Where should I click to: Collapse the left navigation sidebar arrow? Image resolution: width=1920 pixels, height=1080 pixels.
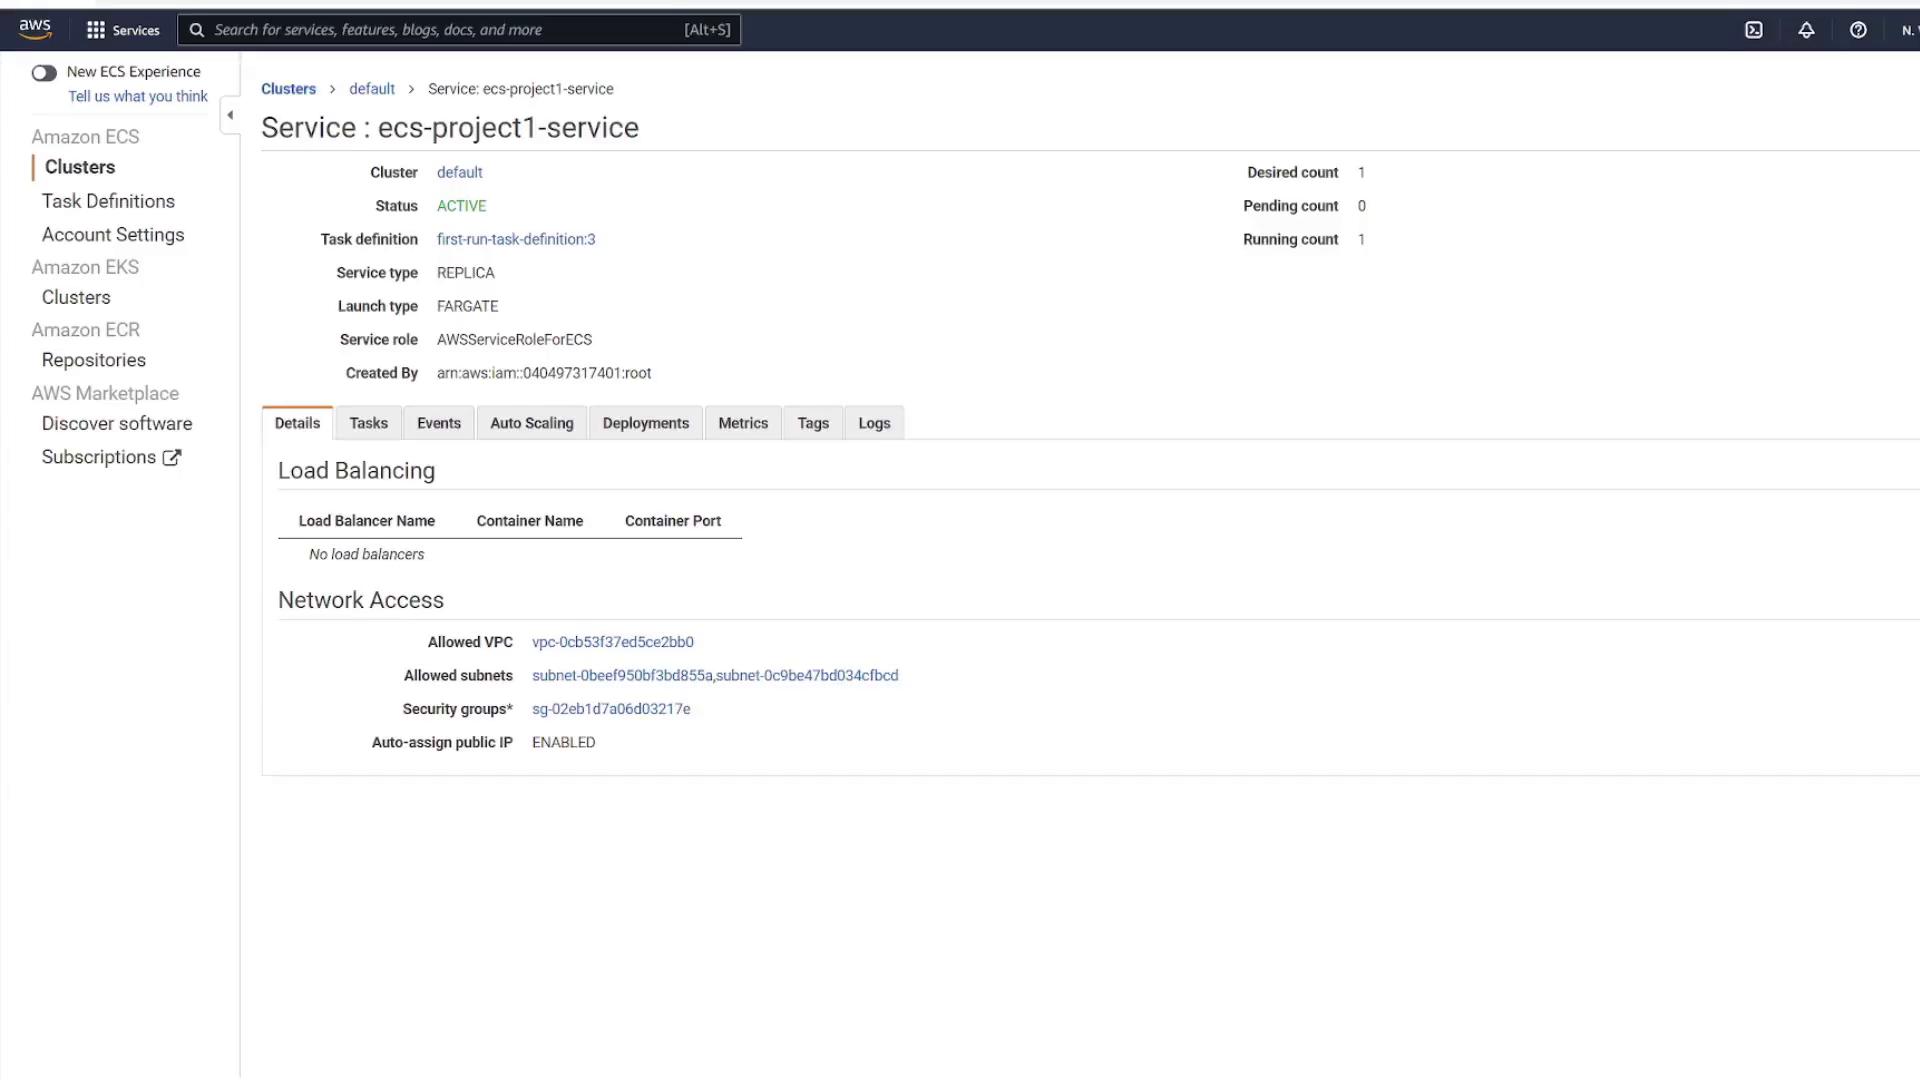point(230,115)
